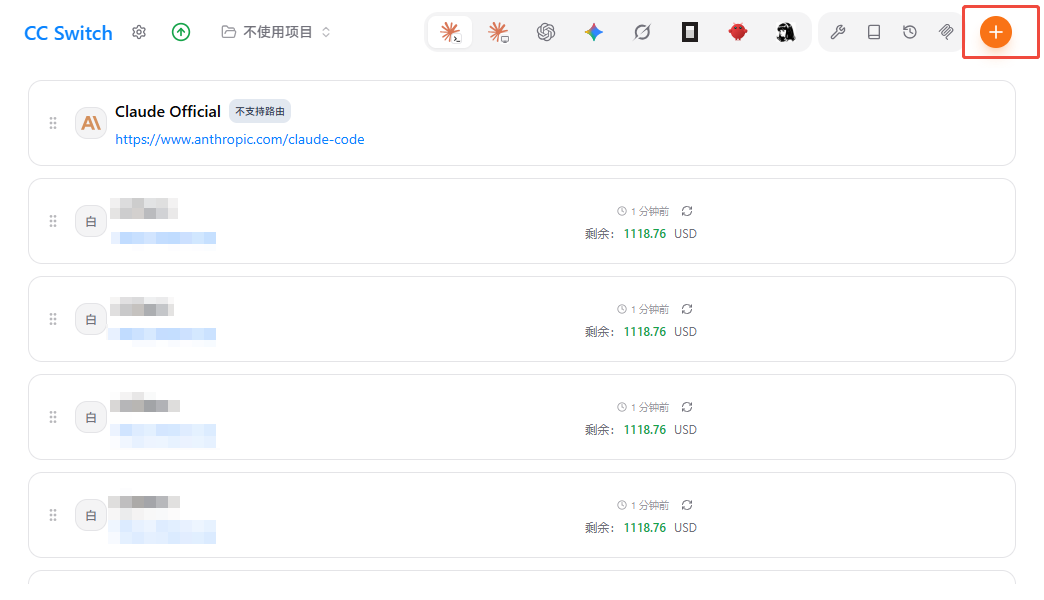Switch to the Claude Desktop monitor tab
The width and height of the screenshot is (1044, 600).
[498, 32]
